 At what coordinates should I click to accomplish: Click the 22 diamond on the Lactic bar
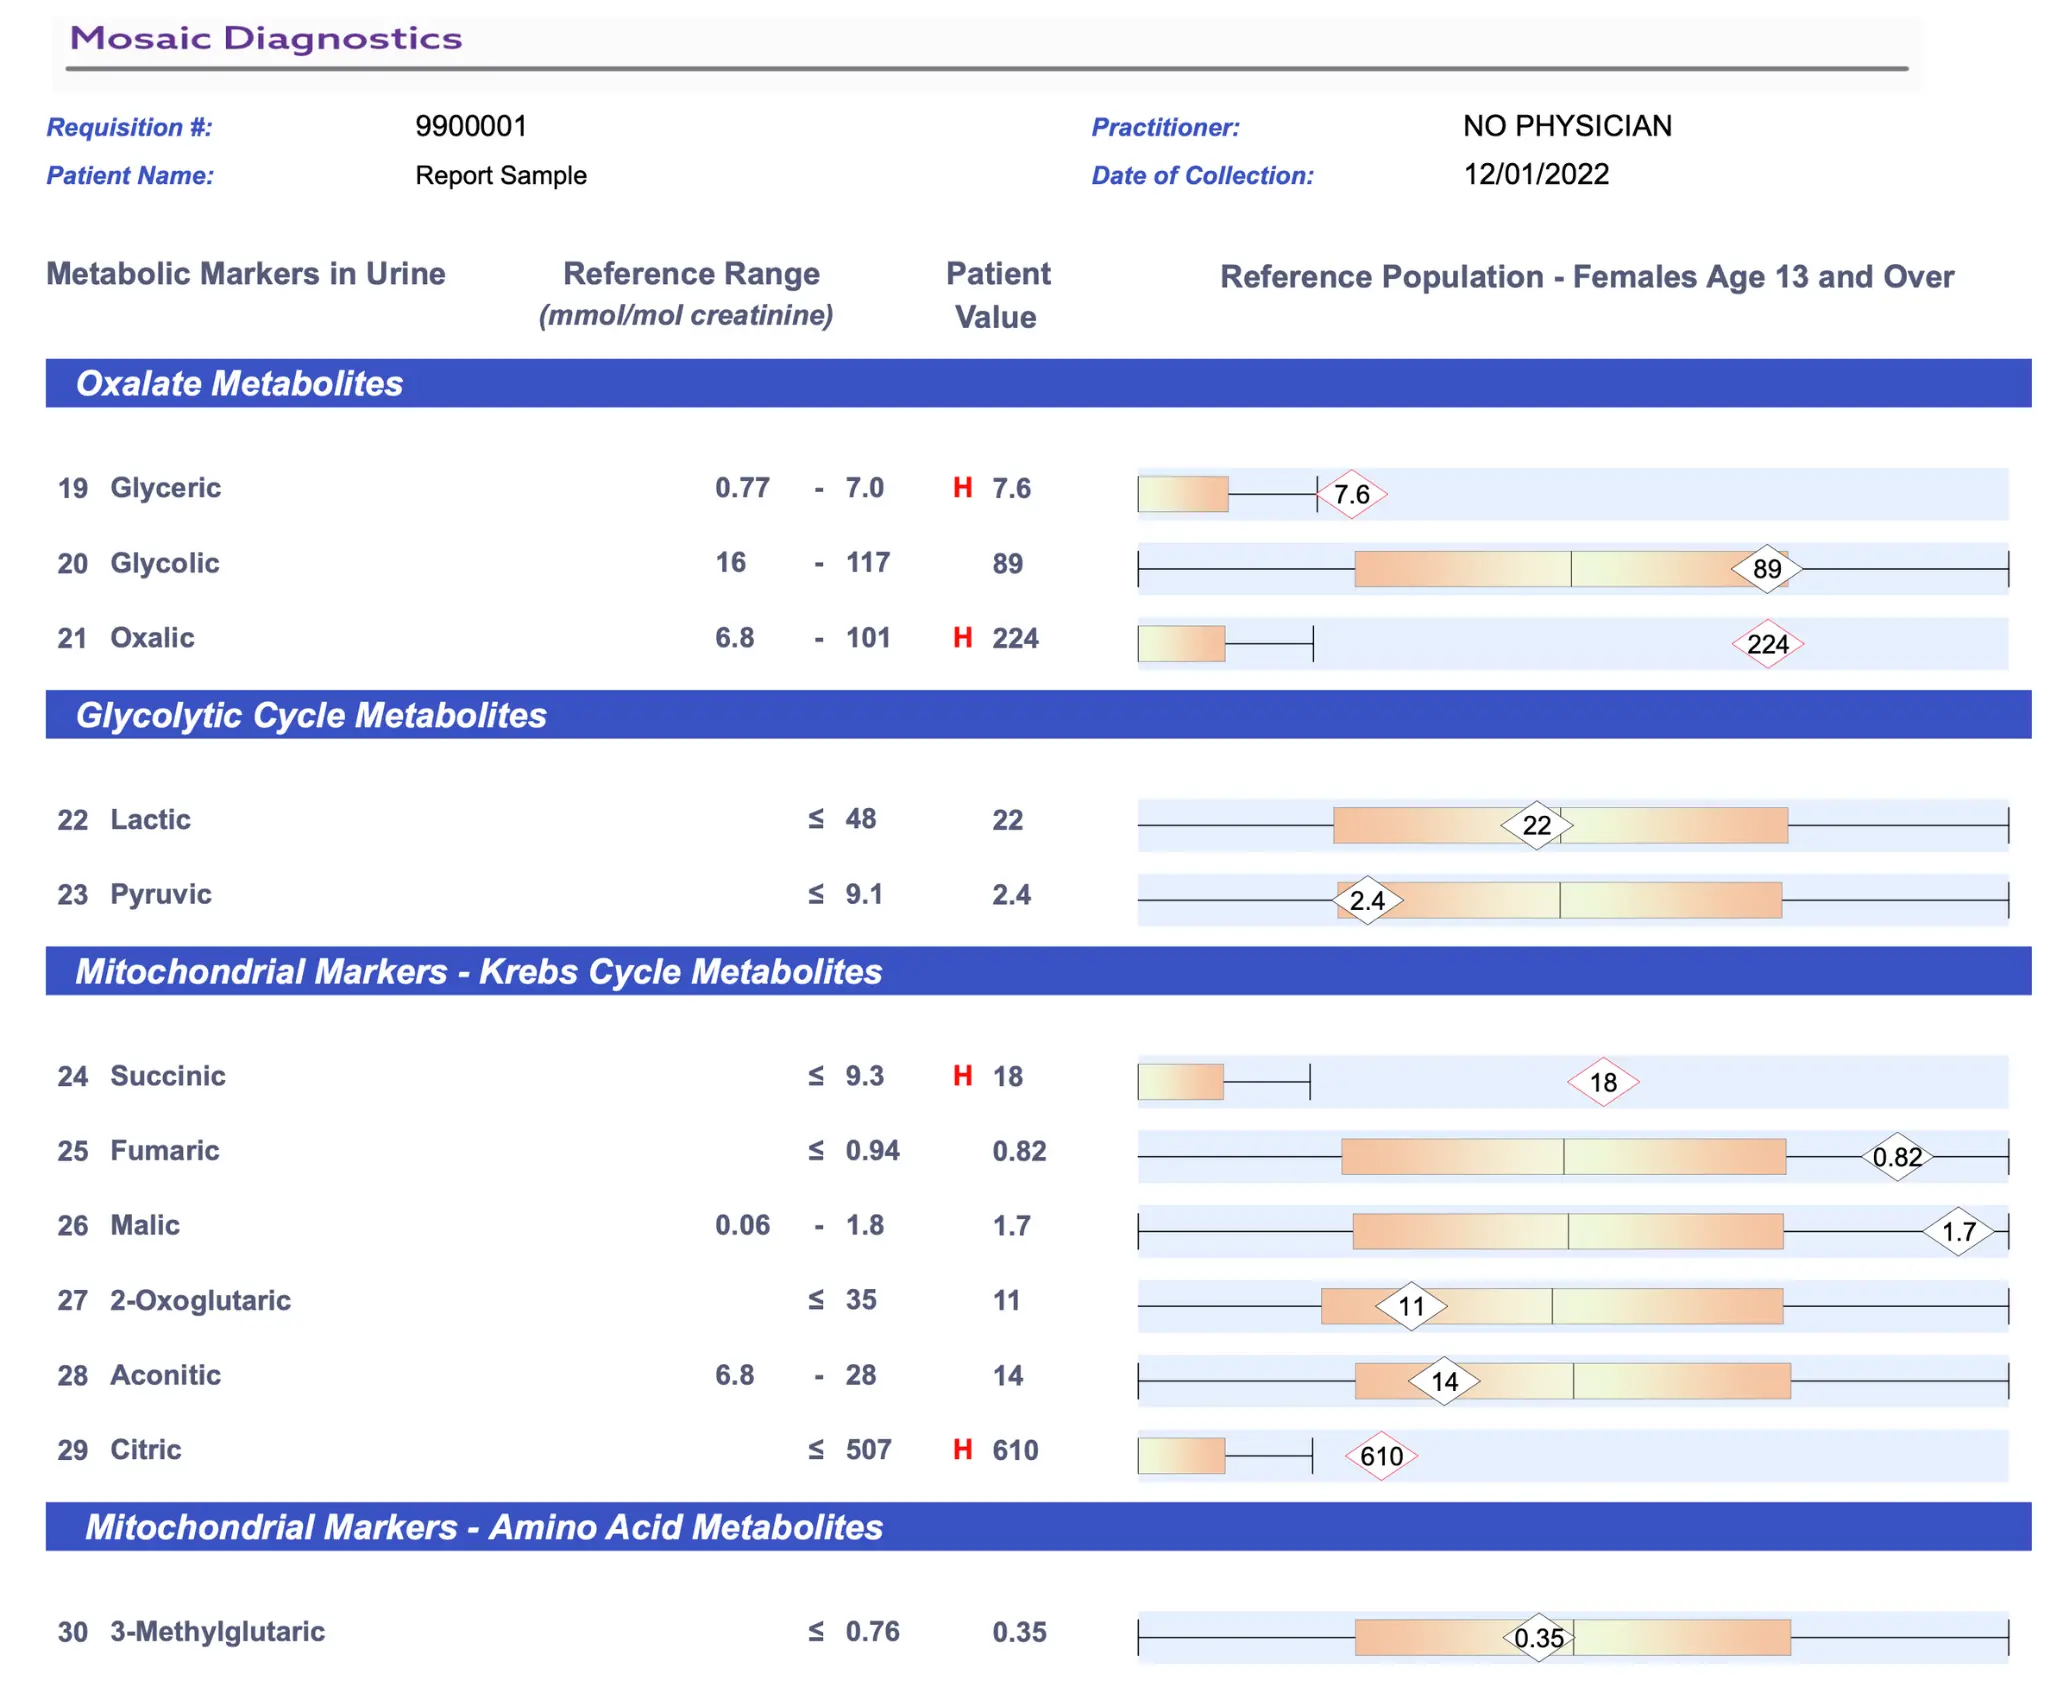(x=1536, y=825)
